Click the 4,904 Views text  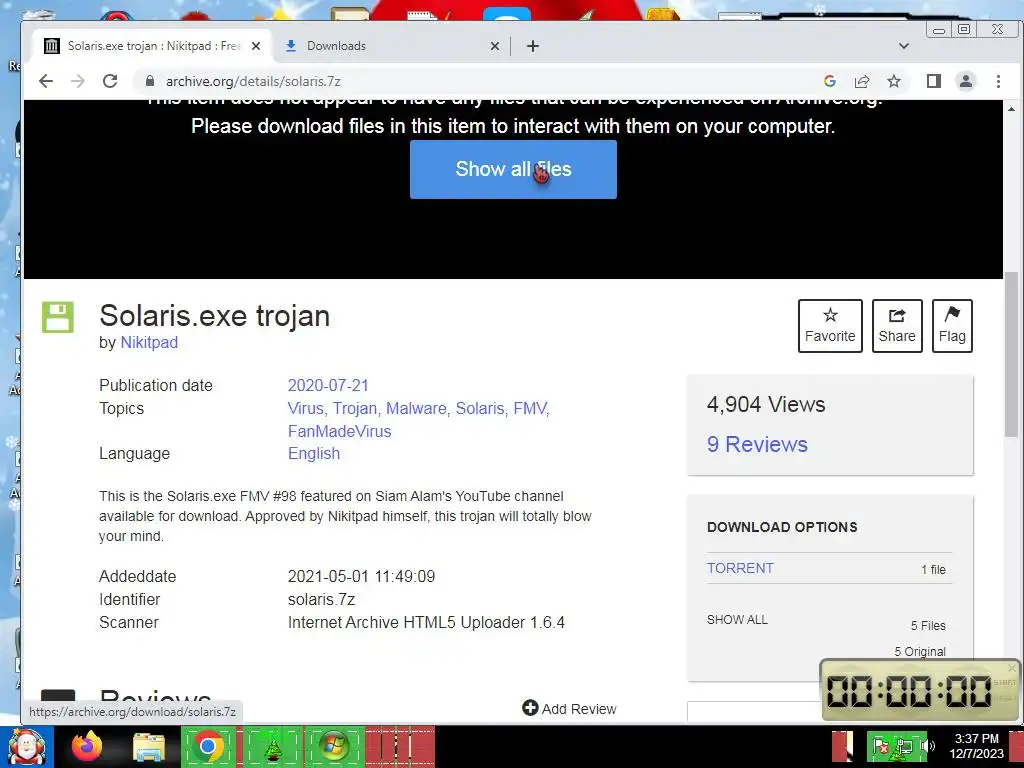coord(765,404)
